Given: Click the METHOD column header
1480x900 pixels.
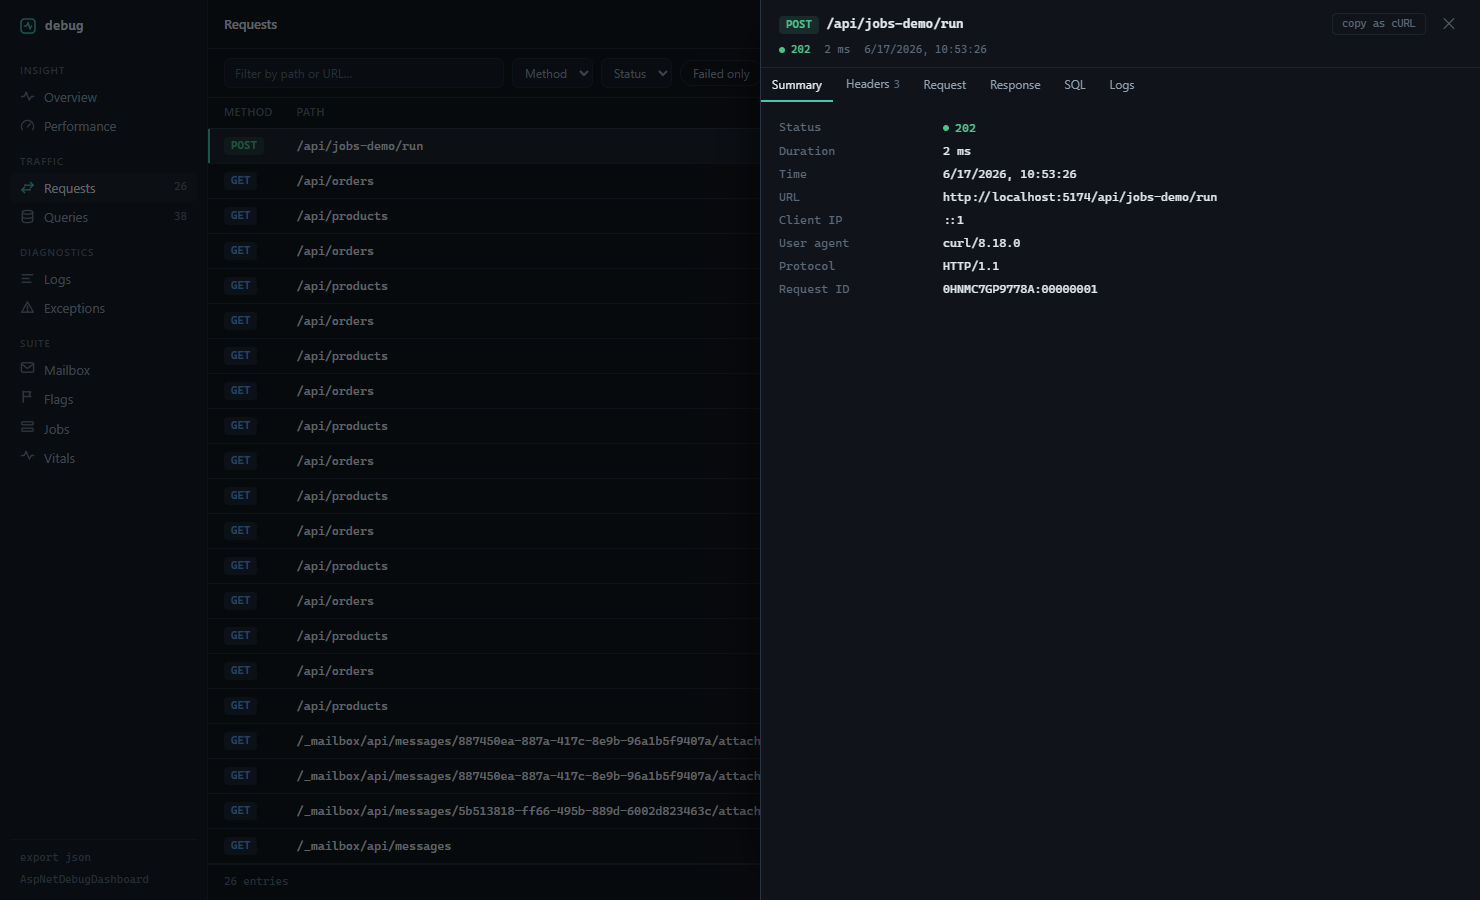Looking at the screenshot, I should tap(248, 112).
